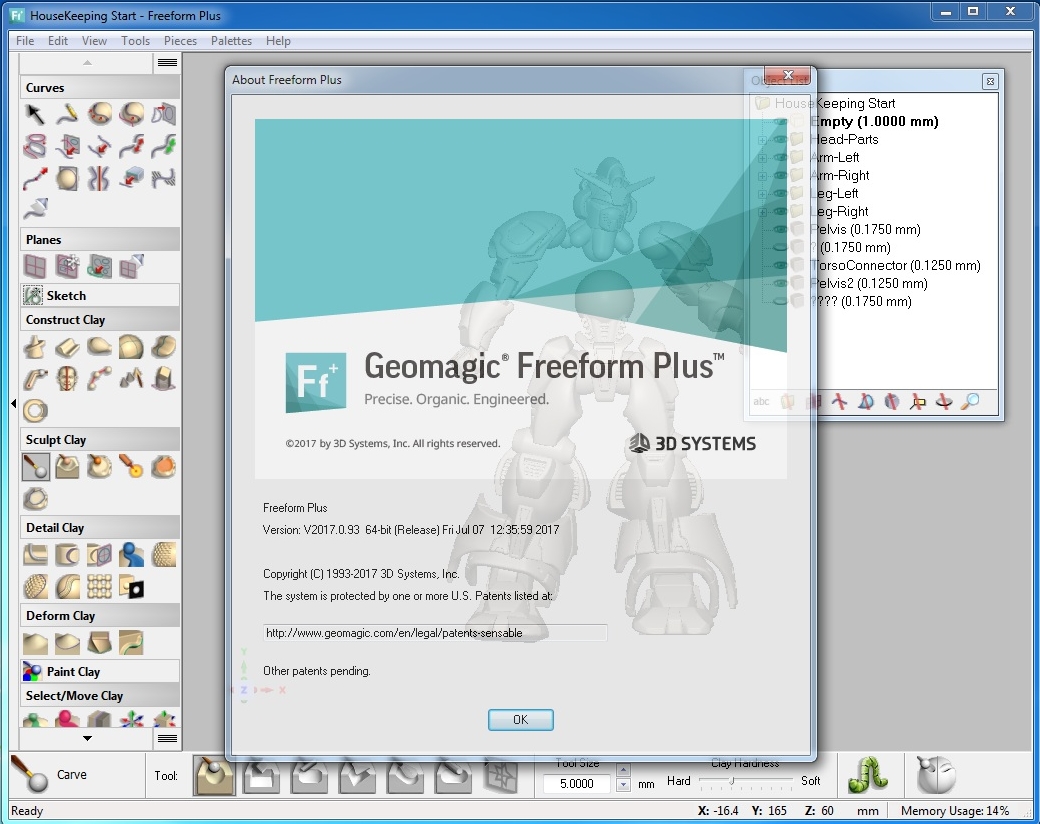Click the grid plane tool under Planes
Viewport: 1040px width, 824px height.
34,267
